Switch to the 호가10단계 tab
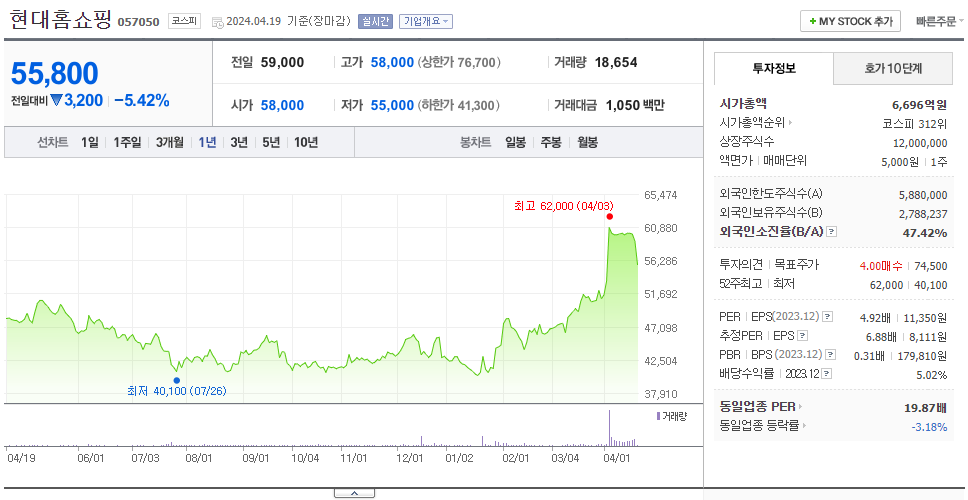Screen dimensions: 968x500 click(893, 69)
